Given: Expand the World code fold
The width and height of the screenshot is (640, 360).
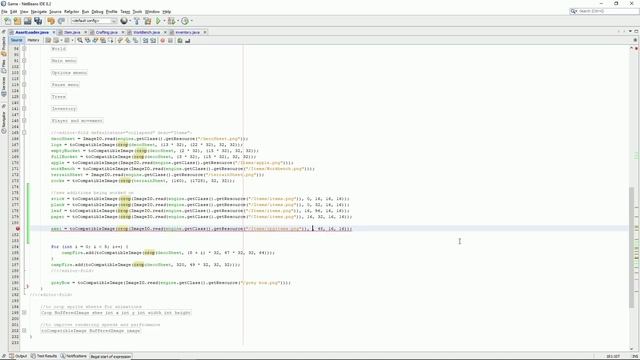Looking at the screenshot, I should pyautogui.click(x=24, y=49).
